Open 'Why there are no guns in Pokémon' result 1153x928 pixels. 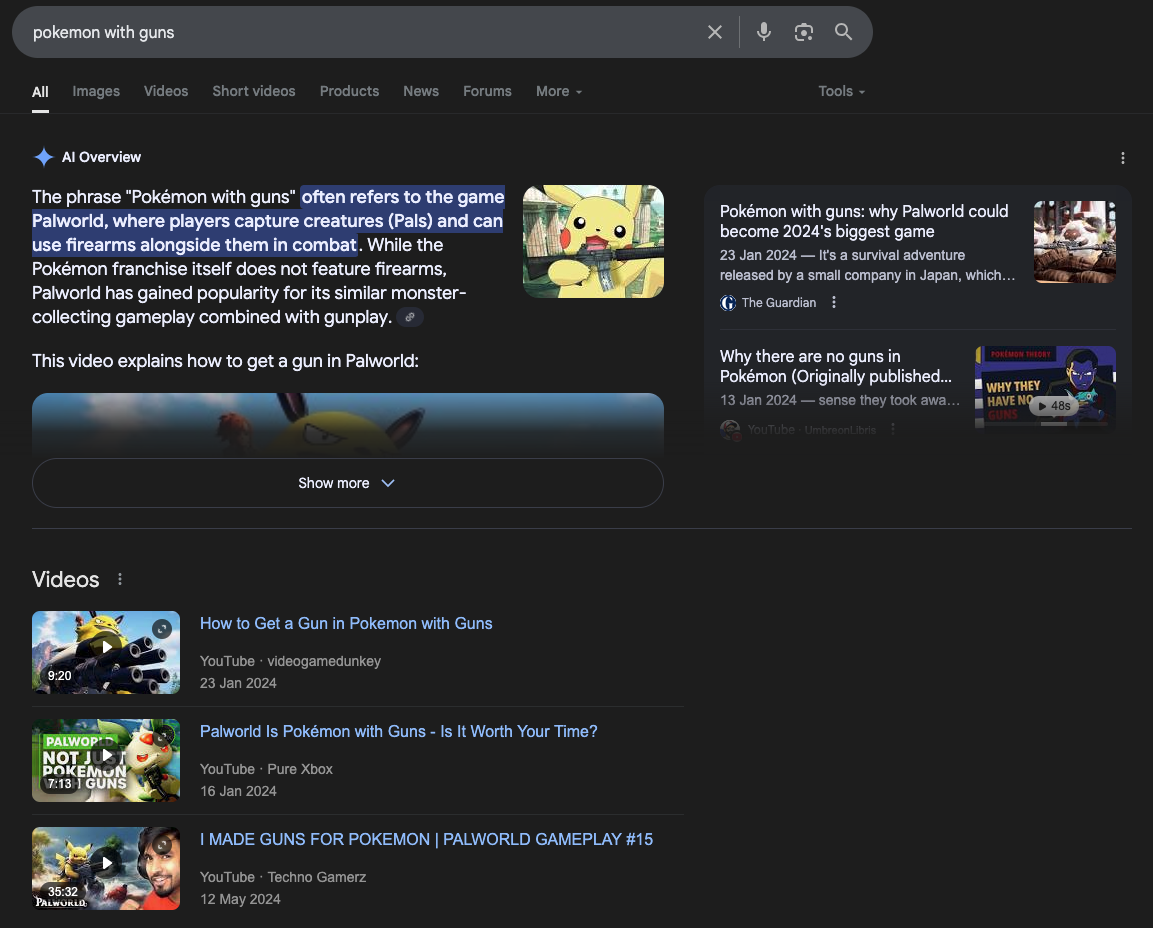tap(835, 366)
